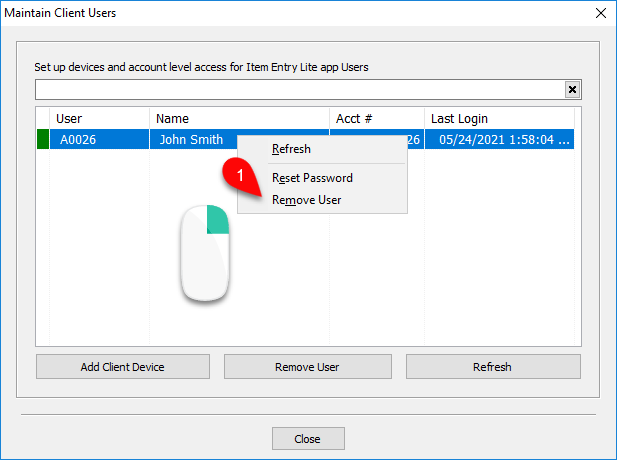The height and width of the screenshot is (460, 617).
Task: Select user ID A0026 in the list
Action: pos(78,140)
